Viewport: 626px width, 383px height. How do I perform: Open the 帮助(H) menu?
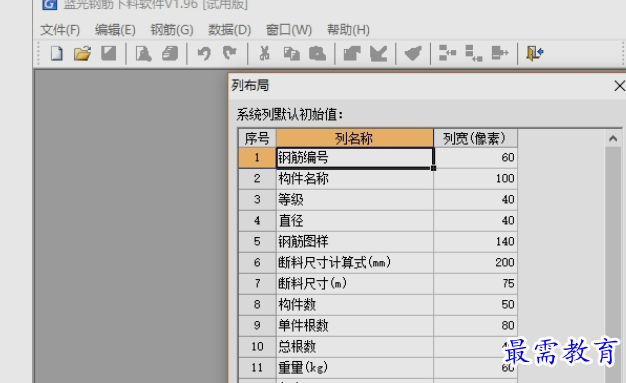348,30
